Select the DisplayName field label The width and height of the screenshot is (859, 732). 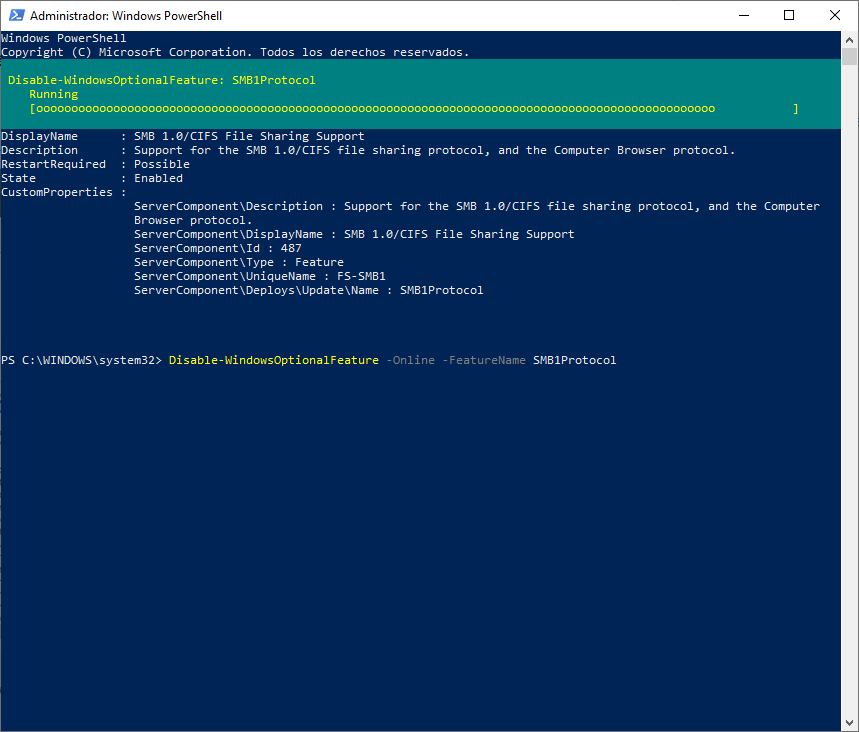pos(39,135)
